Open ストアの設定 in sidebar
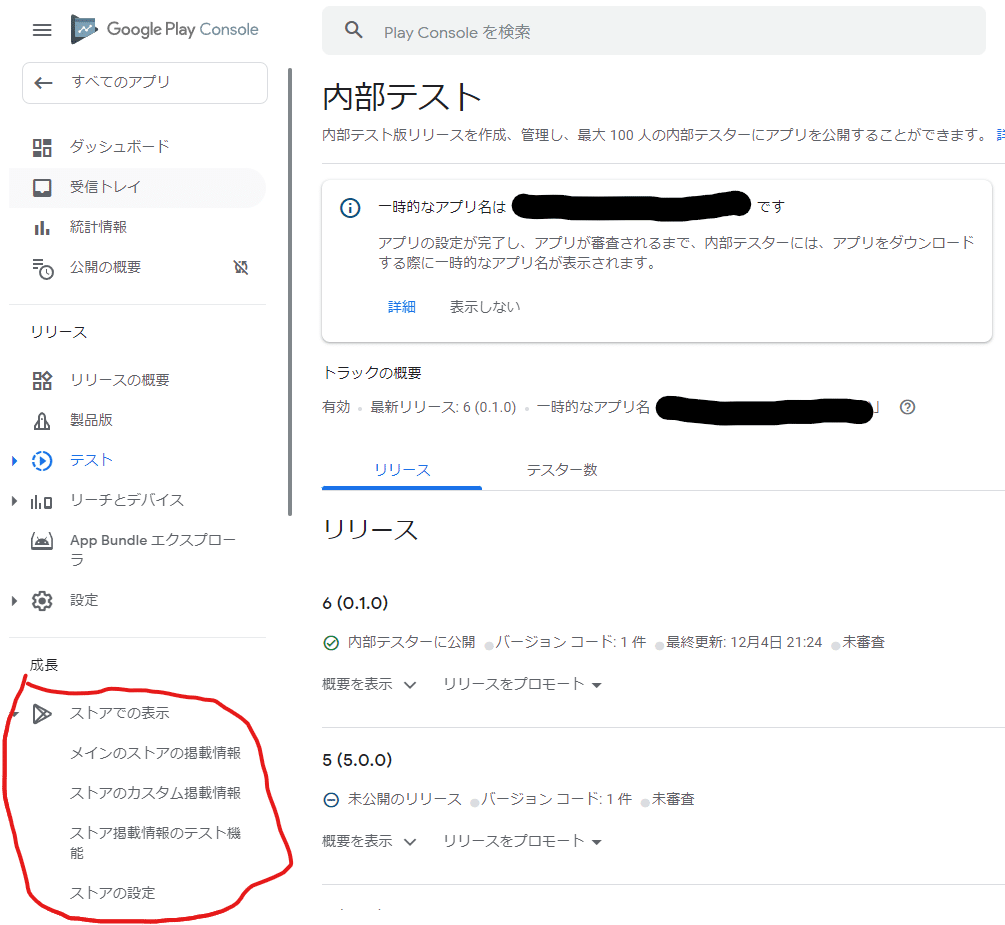1005x925 pixels. point(113,893)
